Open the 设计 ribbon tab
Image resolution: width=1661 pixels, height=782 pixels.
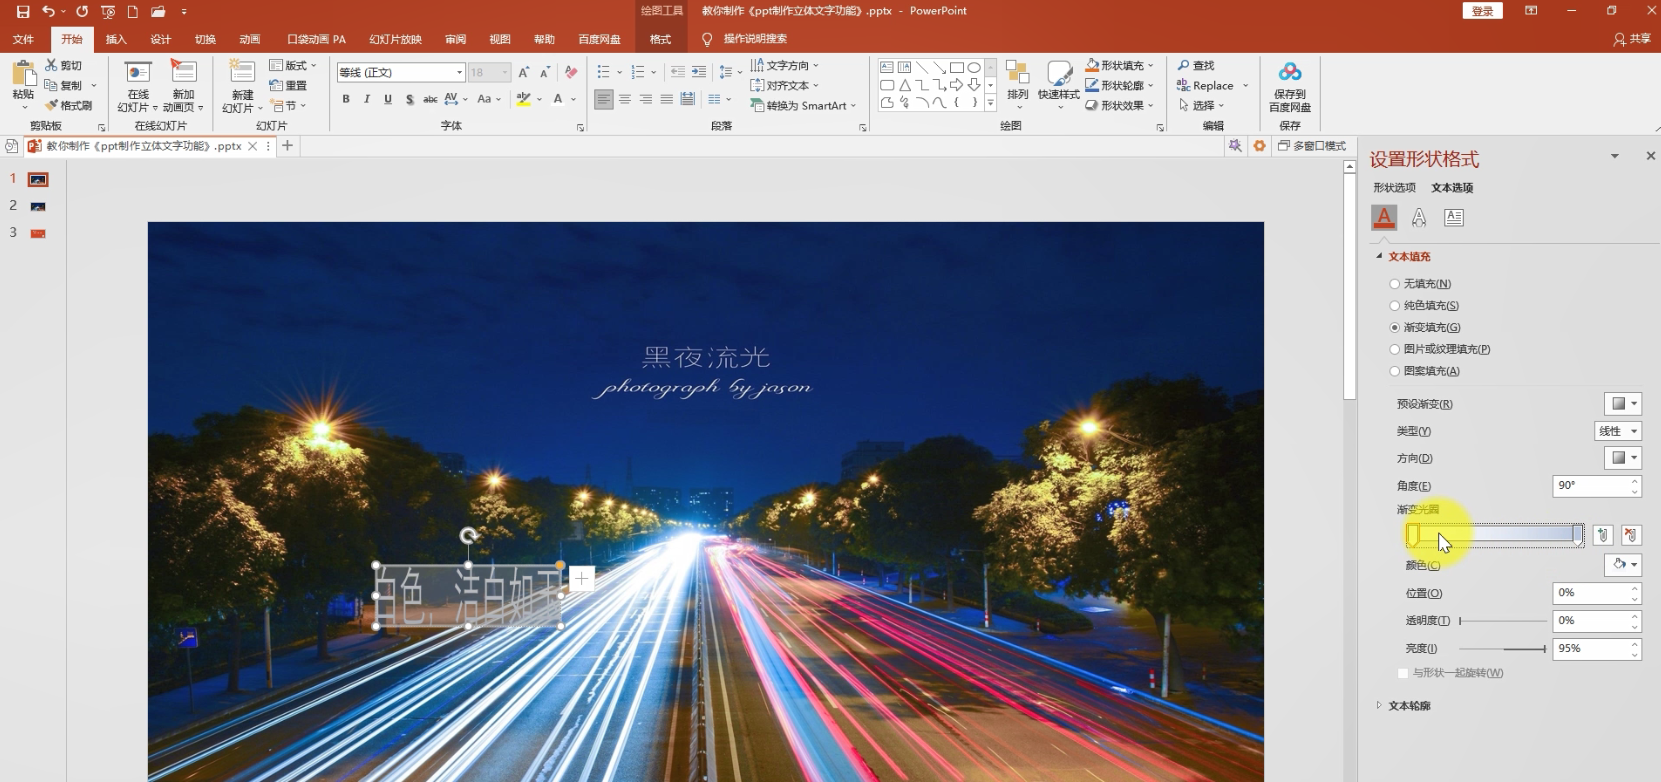pyautogui.click(x=160, y=39)
